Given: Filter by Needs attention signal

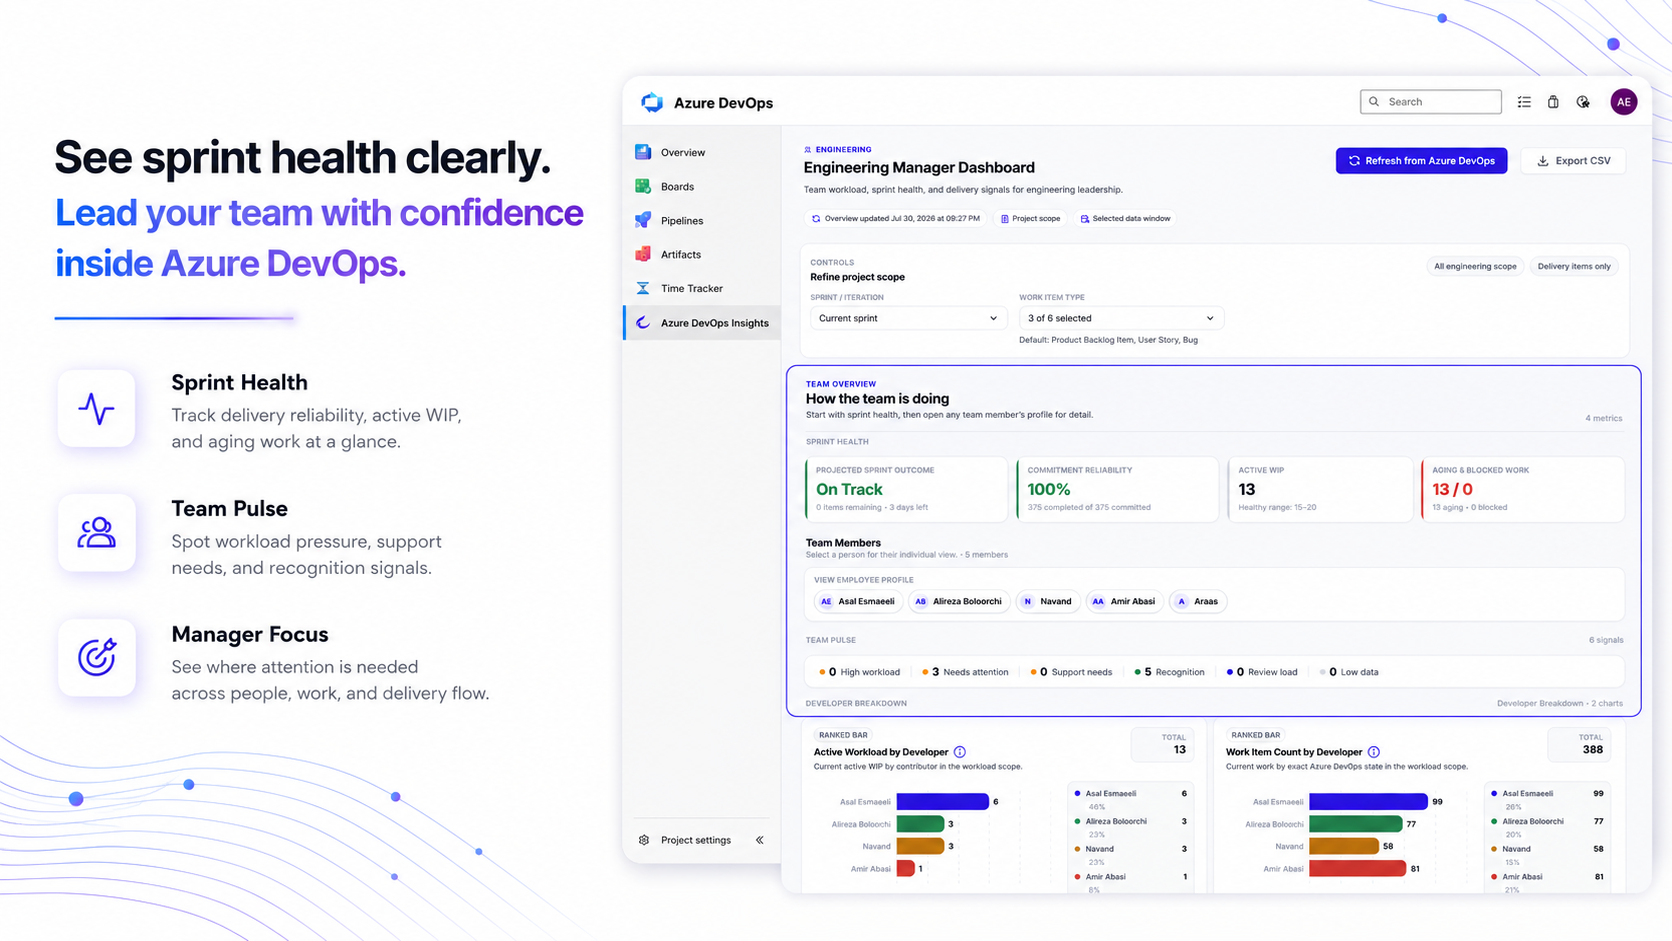Looking at the screenshot, I should pos(965,672).
